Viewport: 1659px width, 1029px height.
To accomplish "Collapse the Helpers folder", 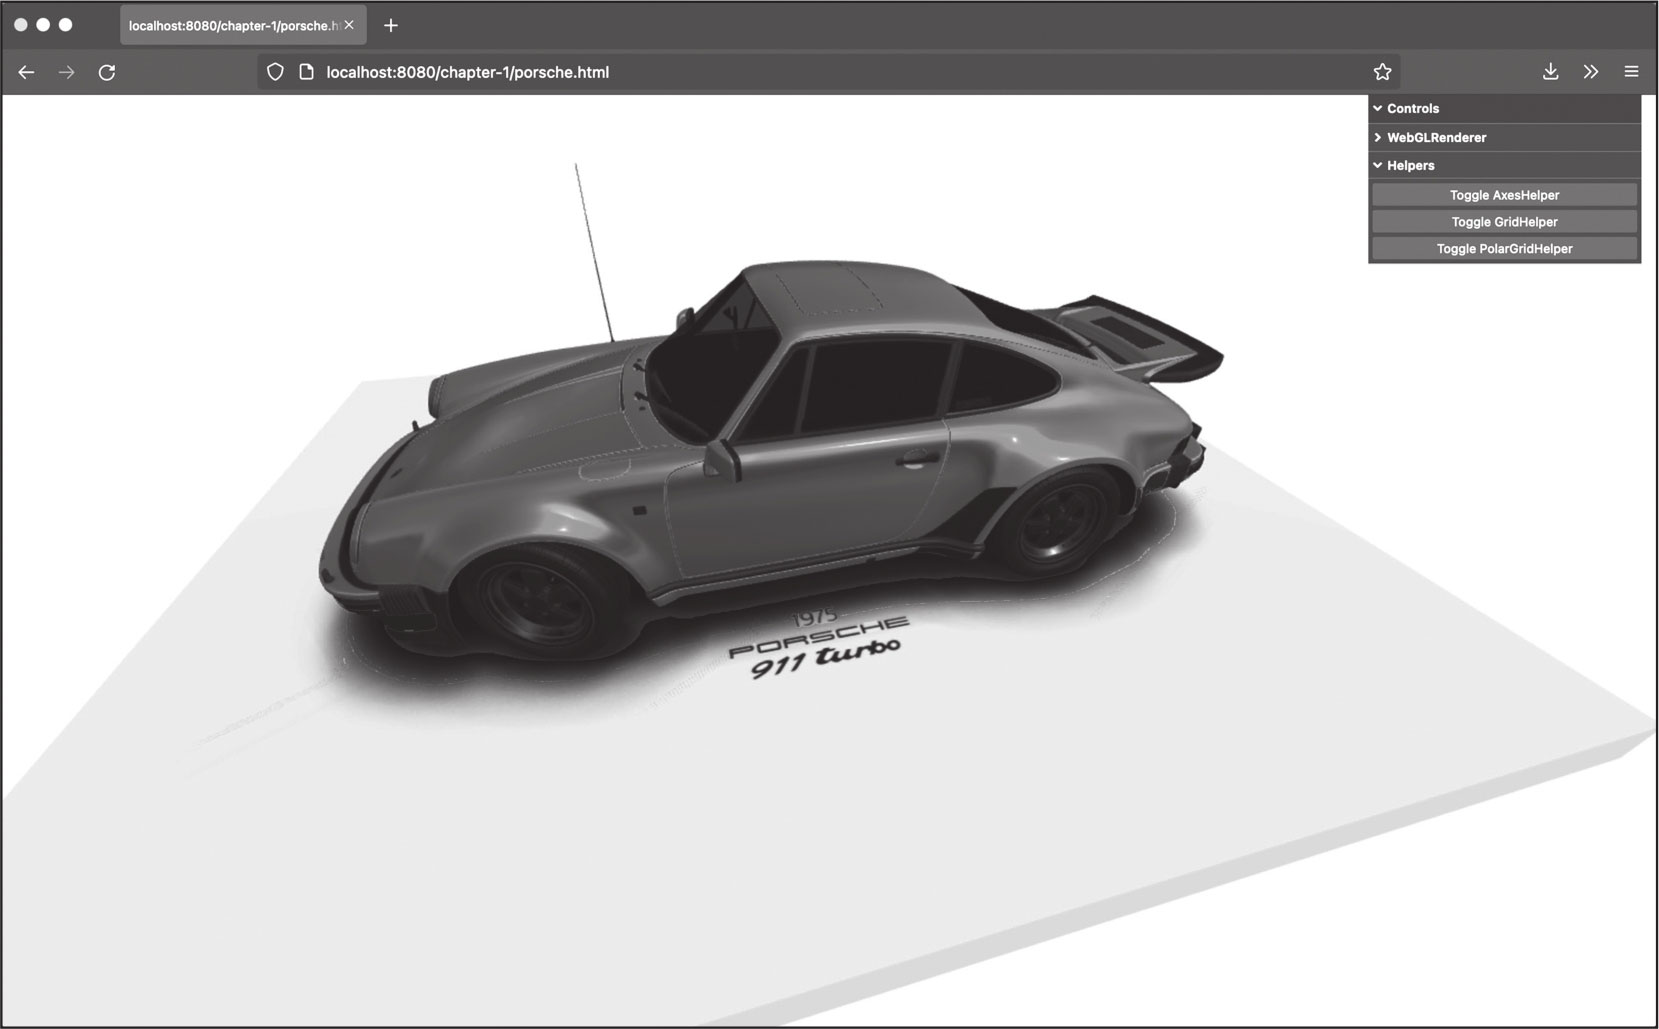I will click(1504, 165).
